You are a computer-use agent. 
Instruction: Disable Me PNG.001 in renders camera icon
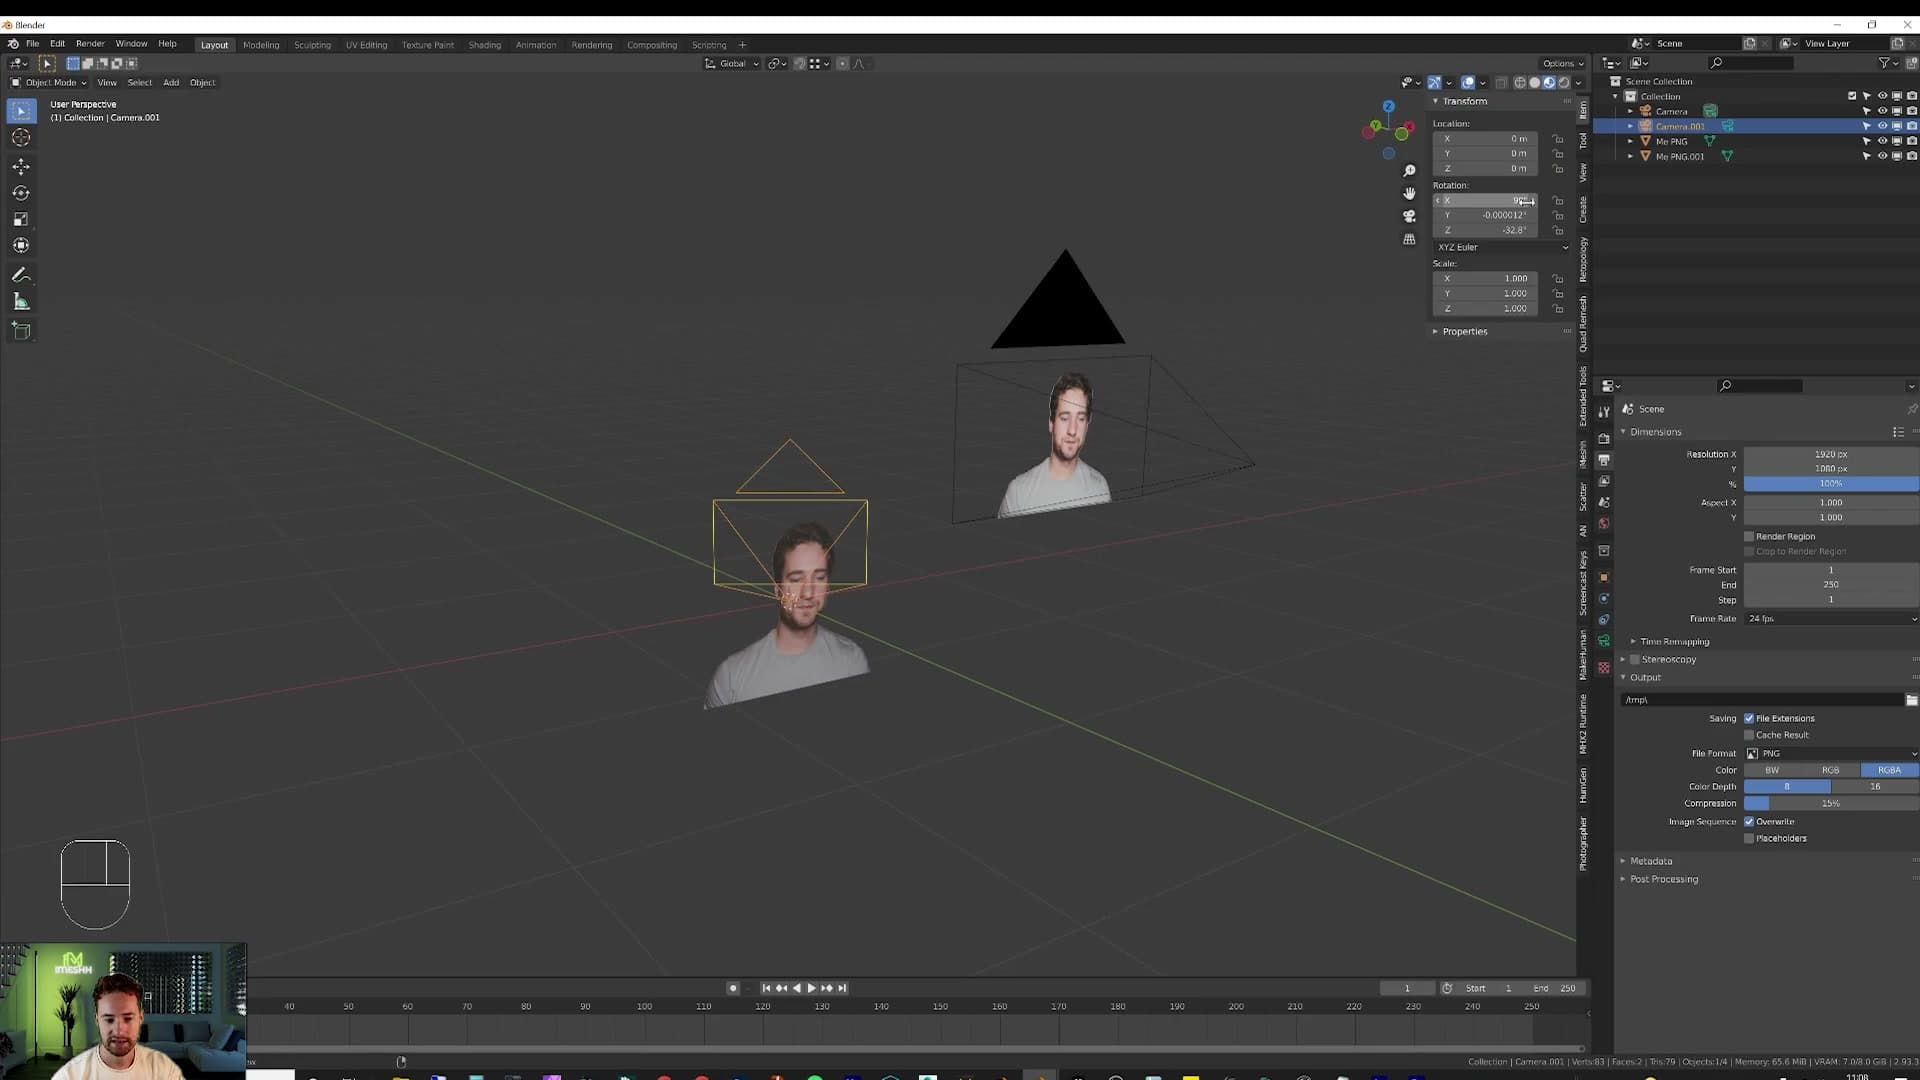point(1912,157)
